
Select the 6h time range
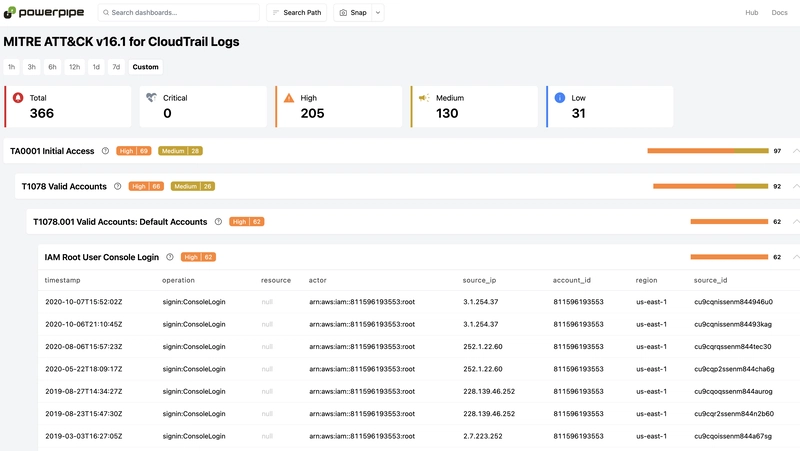point(52,67)
